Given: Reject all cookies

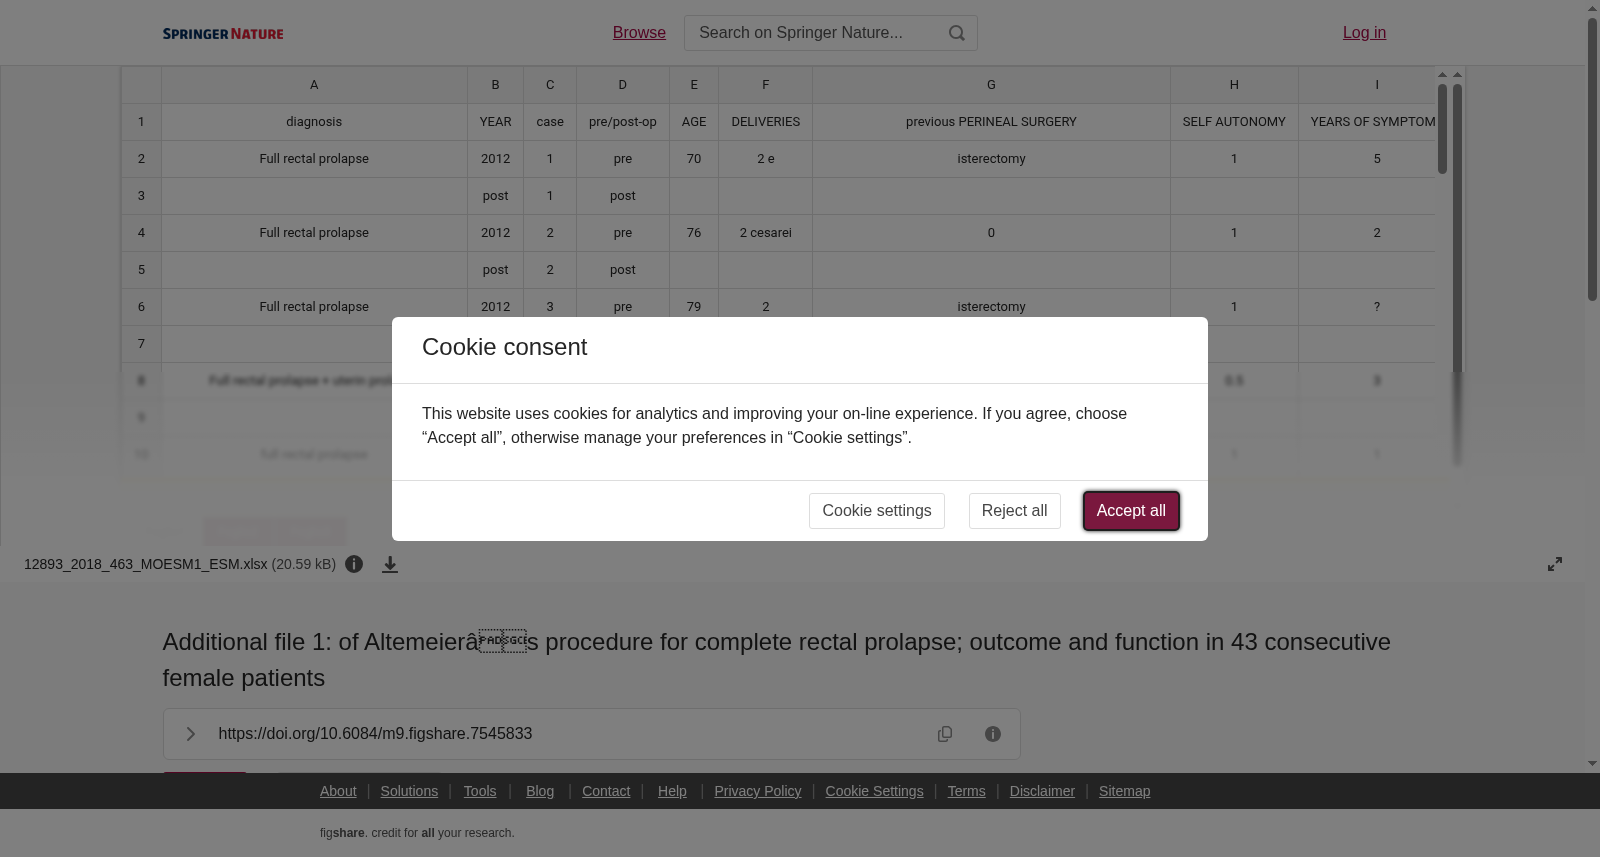Looking at the screenshot, I should [x=1014, y=511].
